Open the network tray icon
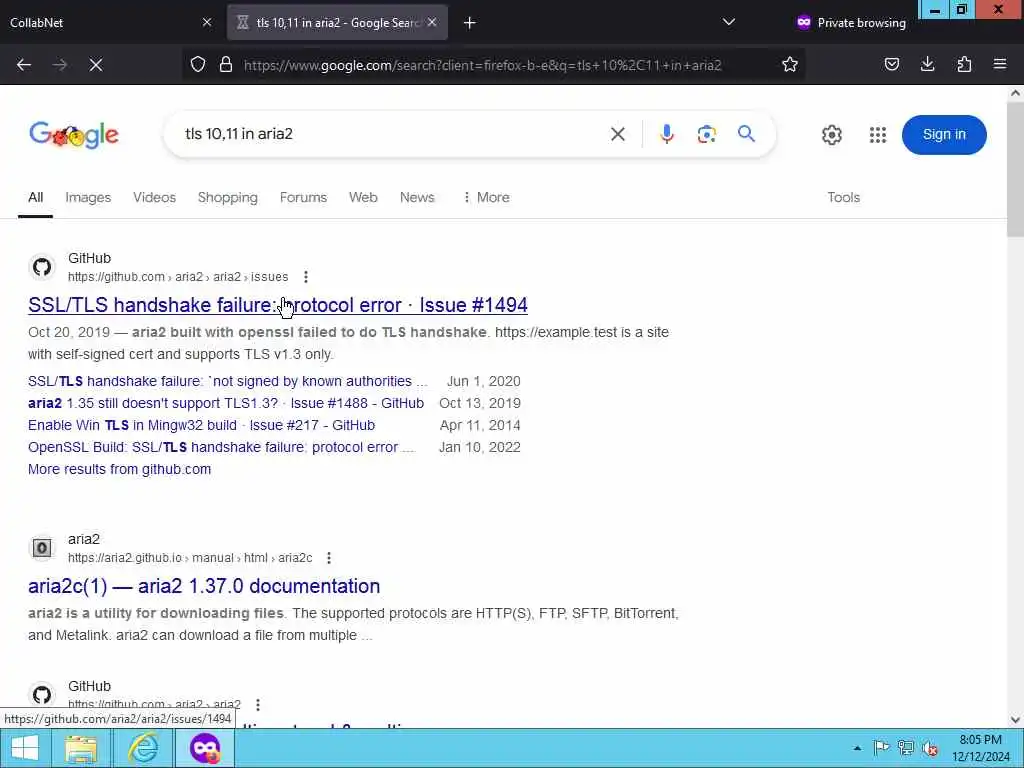 coord(906,748)
